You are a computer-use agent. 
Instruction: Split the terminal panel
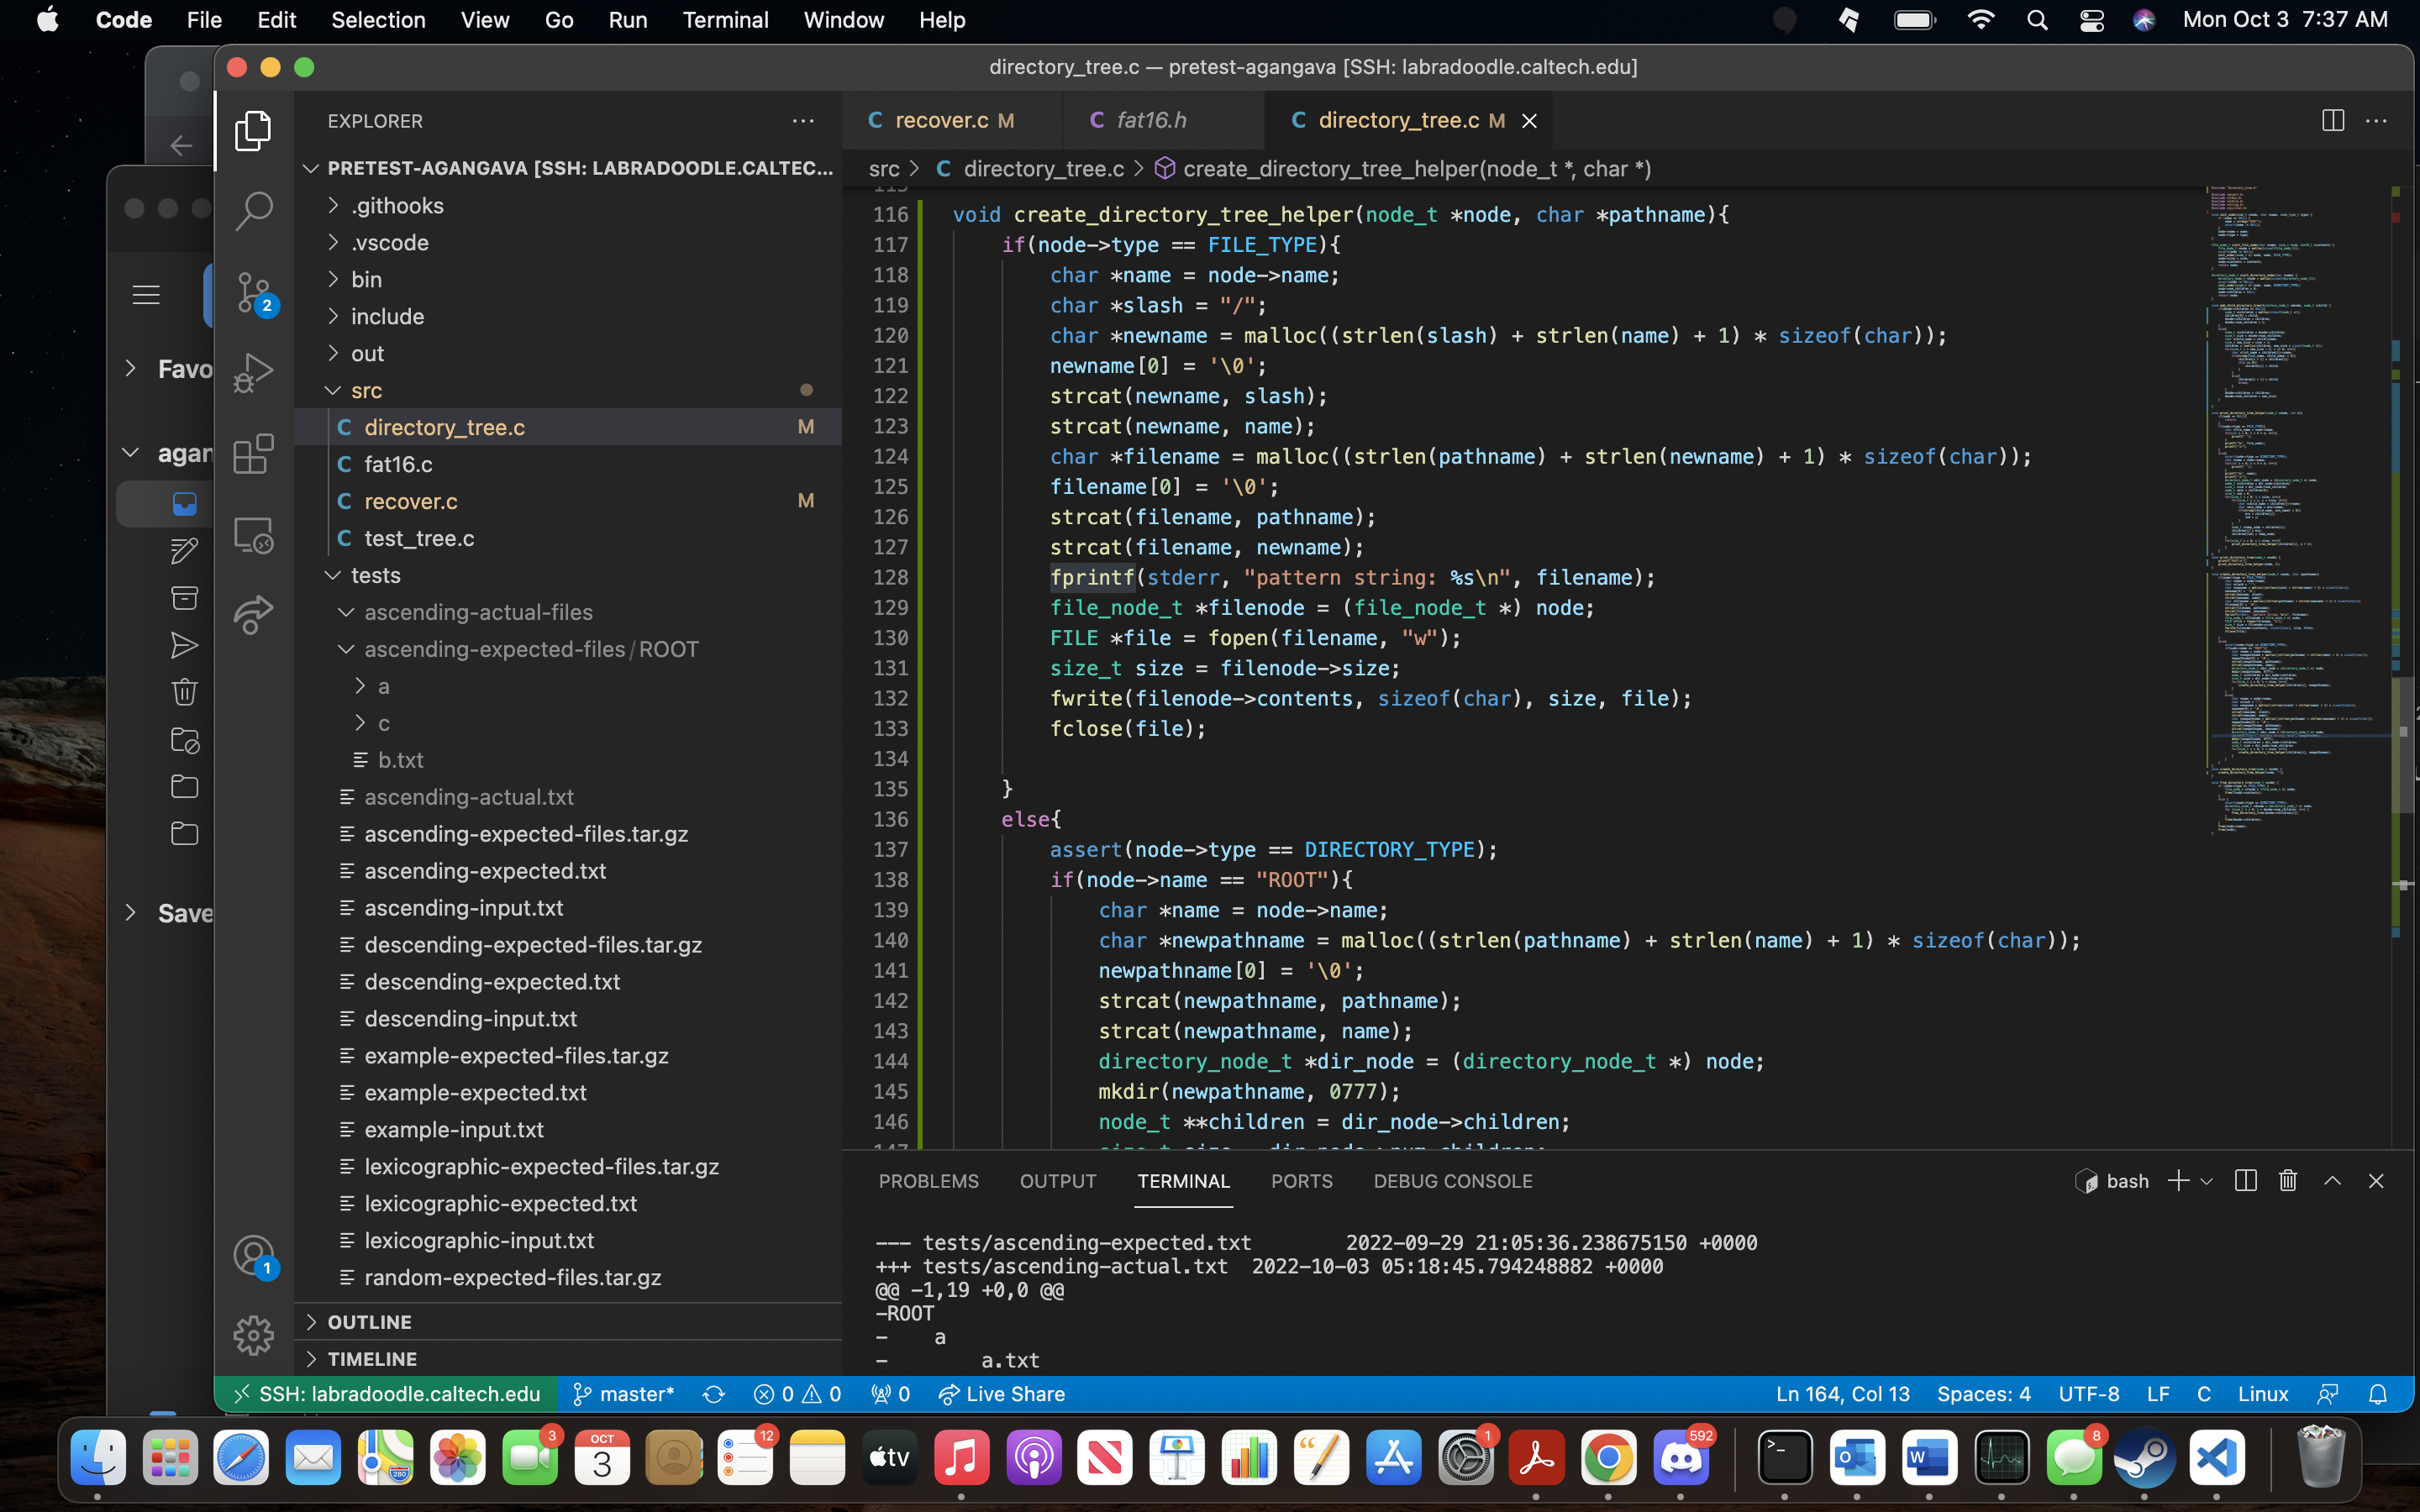point(2245,1181)
